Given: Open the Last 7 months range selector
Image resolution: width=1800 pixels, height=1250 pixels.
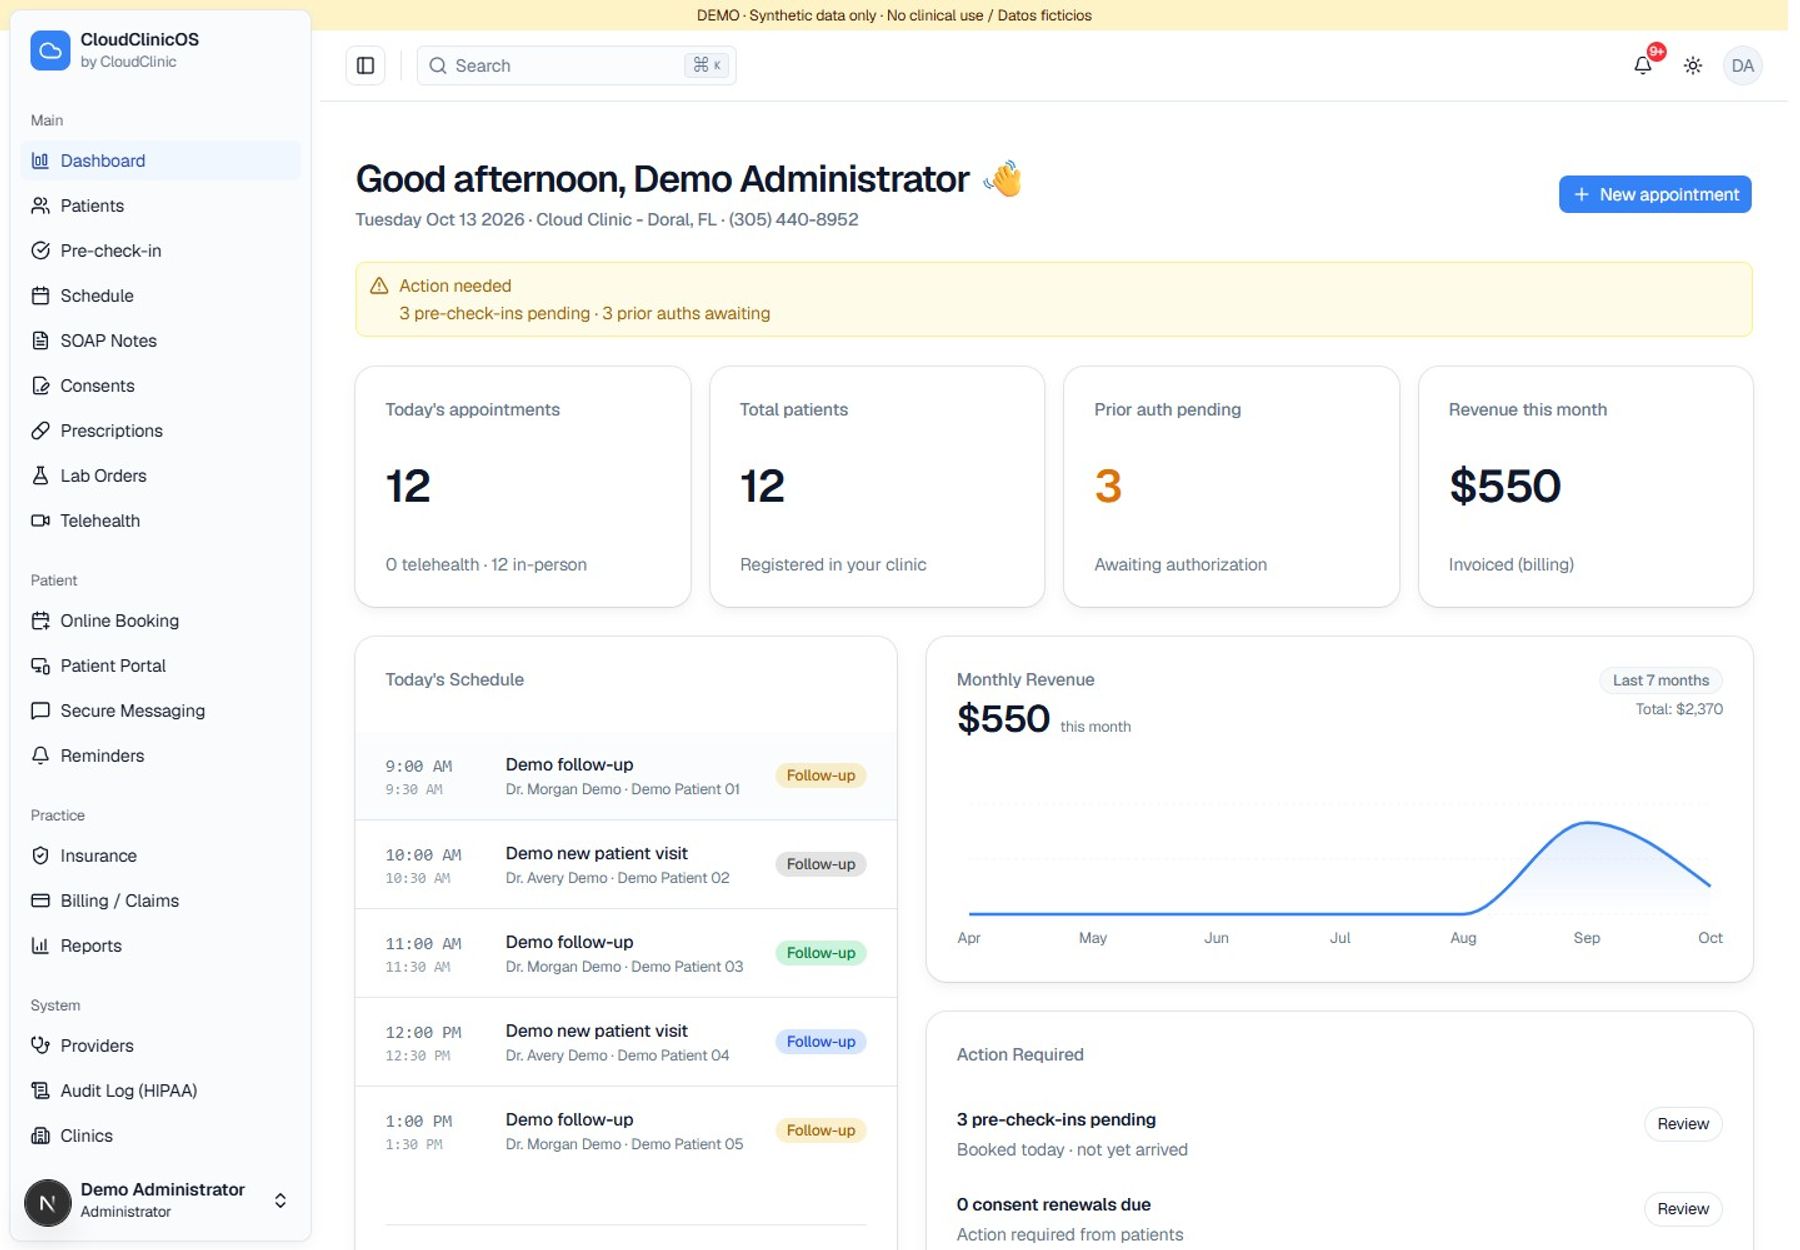Looking at the screenshot, I should tap(1660, 680).
